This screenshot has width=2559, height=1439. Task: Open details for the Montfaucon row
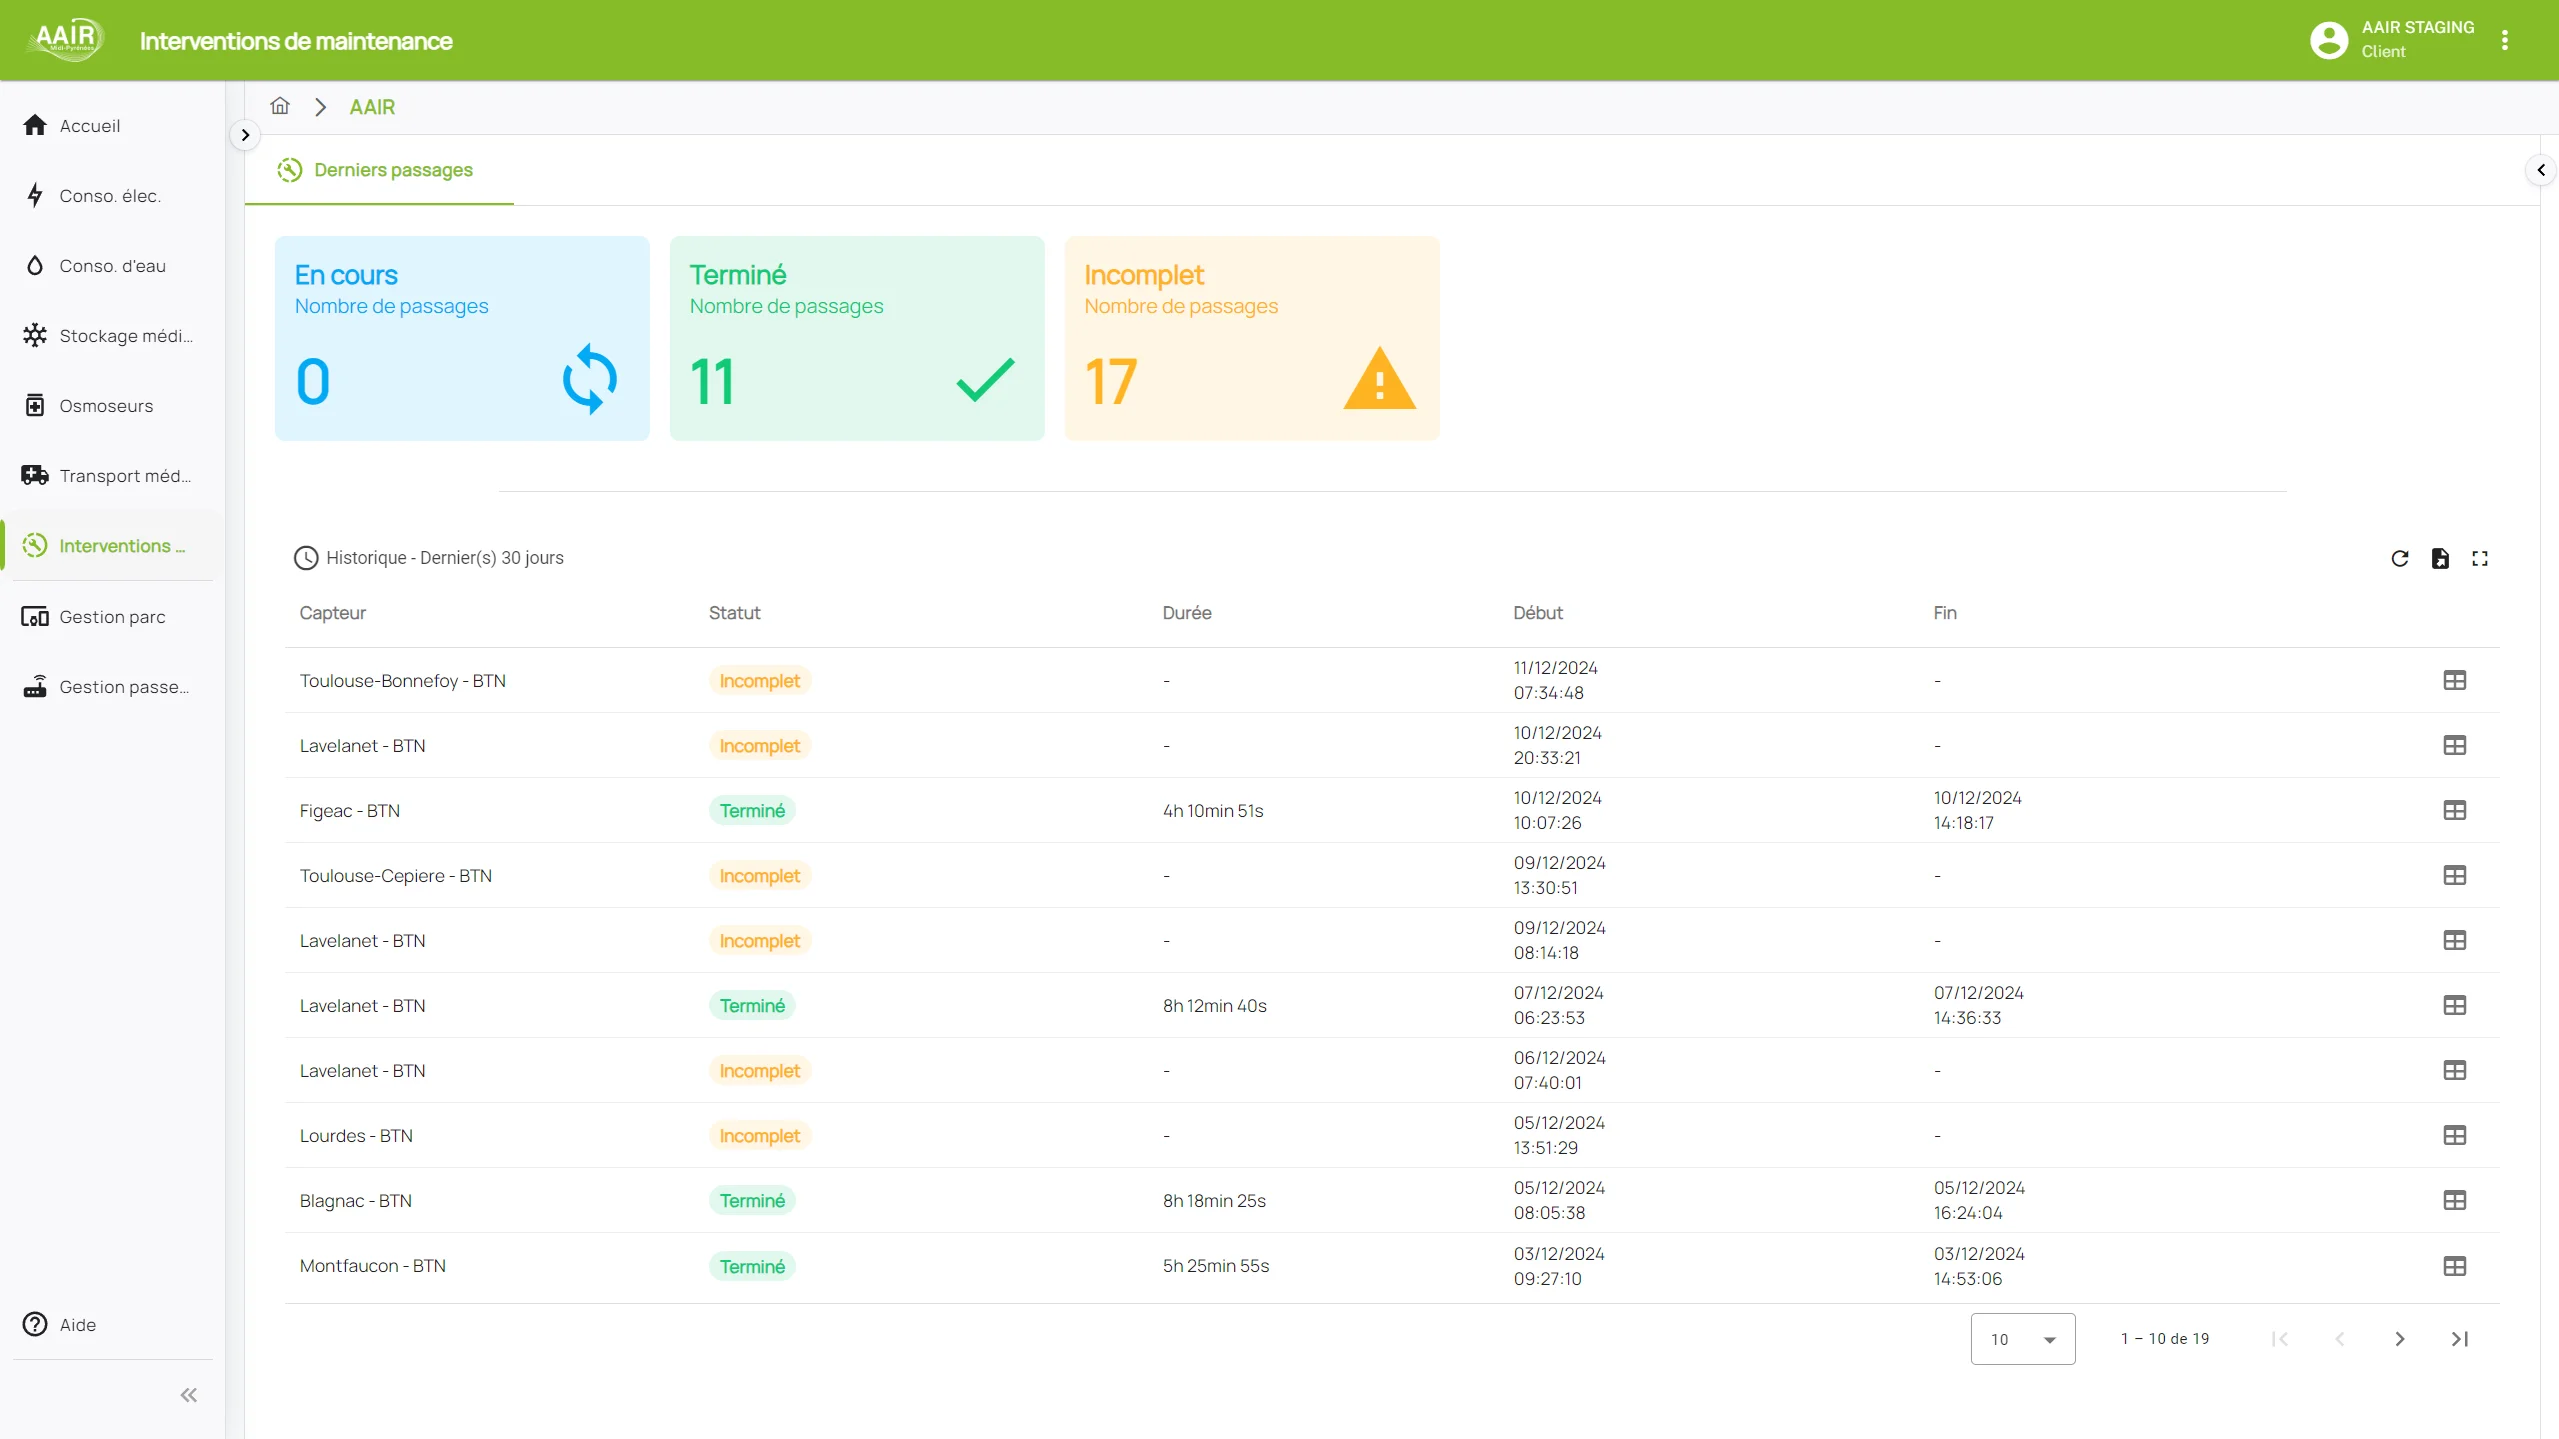[x=2454, y=1266]
